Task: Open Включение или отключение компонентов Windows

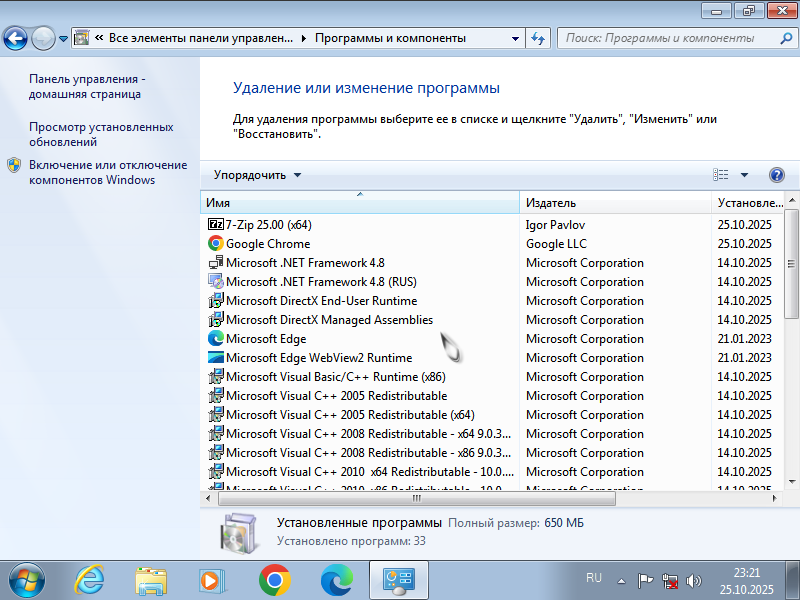Action: (x=107, y=172)
